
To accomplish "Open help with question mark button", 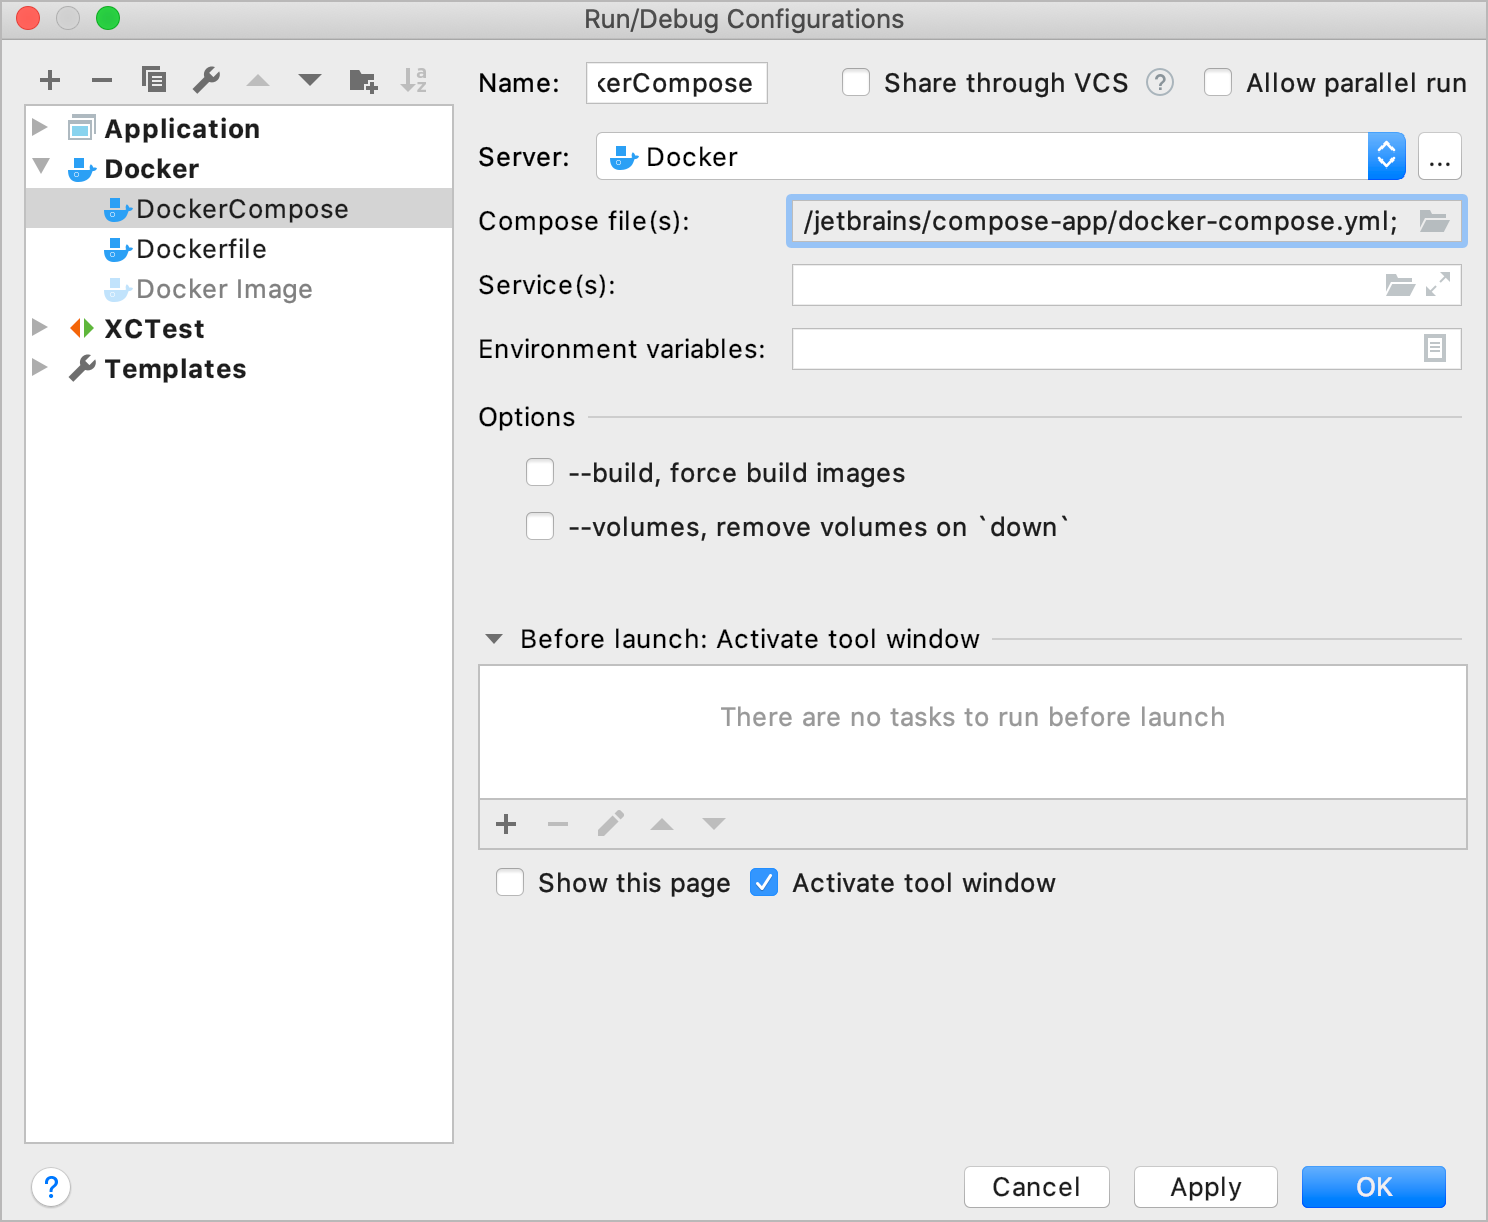I will pyautogui.click(x=51, y=1187).
